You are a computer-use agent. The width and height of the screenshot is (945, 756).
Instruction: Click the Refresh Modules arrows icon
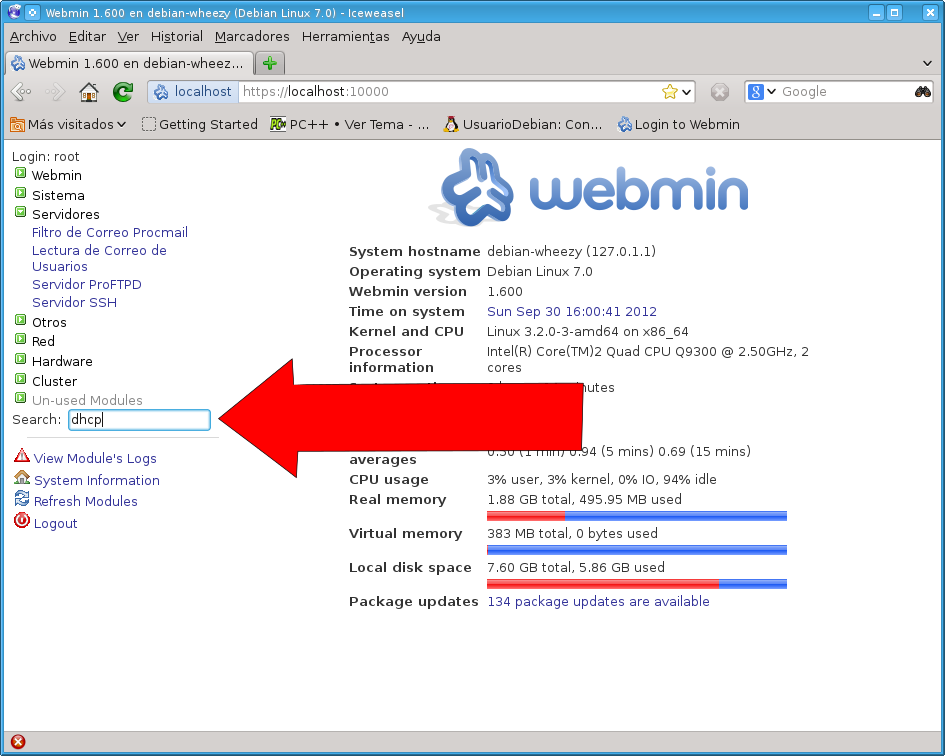22,499
